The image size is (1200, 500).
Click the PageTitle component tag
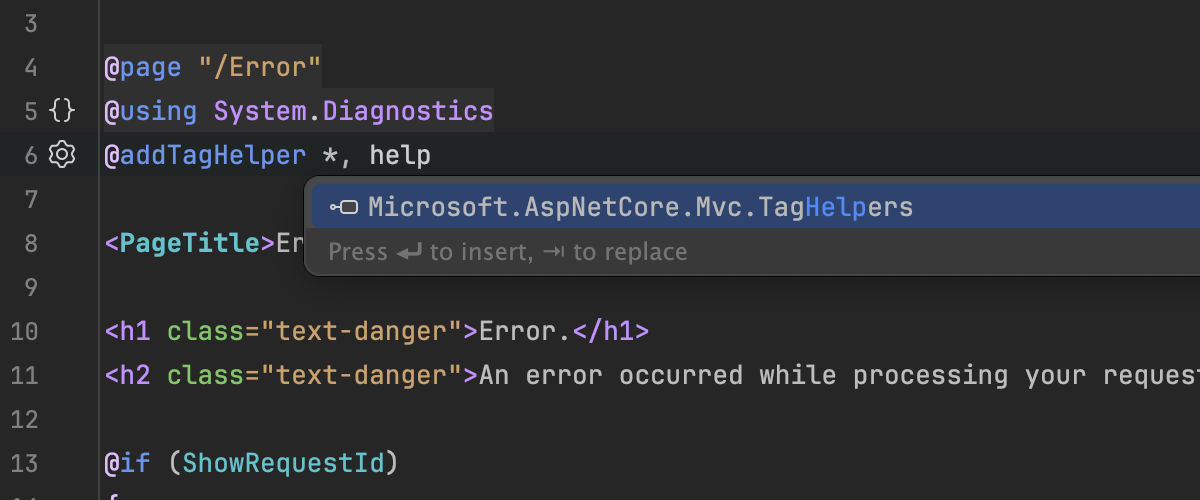pyautogui.click(x=190, y=243)
